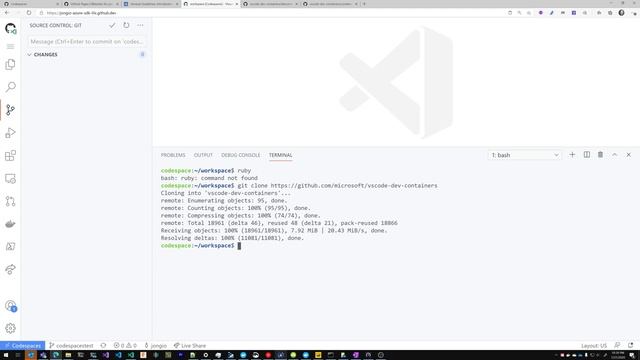Close the terminal panel
640x360 pixels.
629,155
